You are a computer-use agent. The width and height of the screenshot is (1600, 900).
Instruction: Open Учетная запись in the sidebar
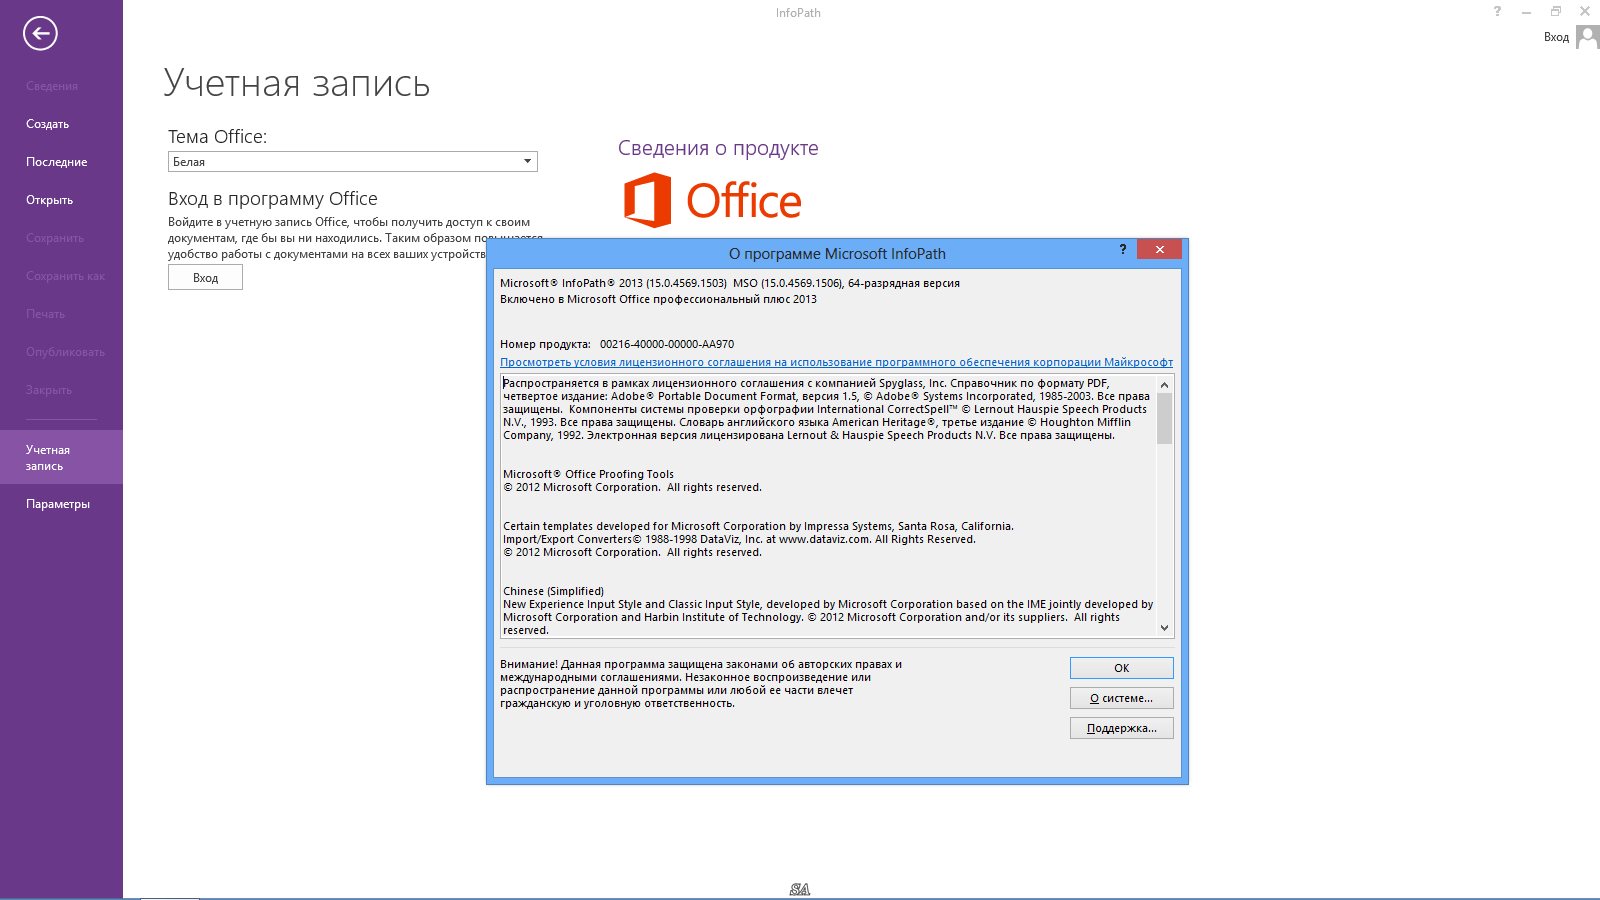click(61, 457)
